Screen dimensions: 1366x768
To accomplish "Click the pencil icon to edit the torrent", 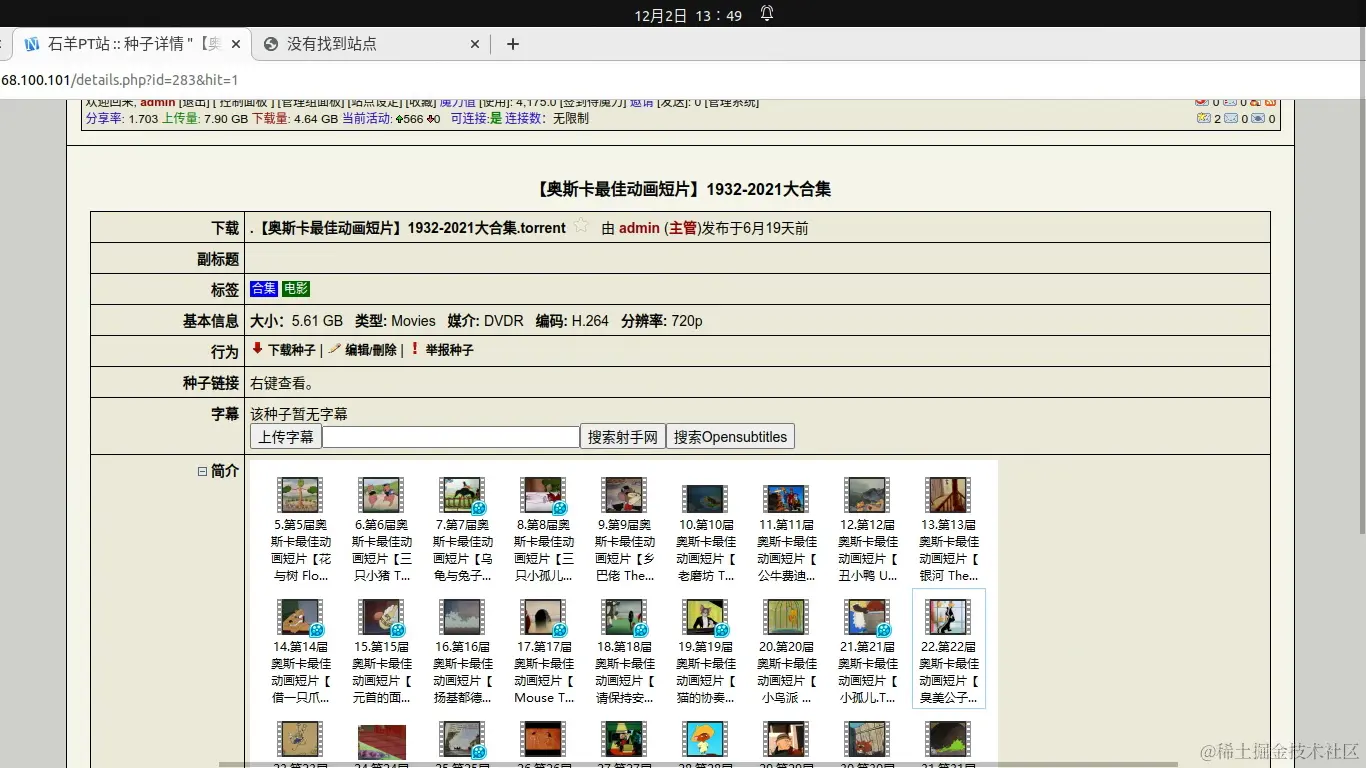I will [x=335, y=350].
